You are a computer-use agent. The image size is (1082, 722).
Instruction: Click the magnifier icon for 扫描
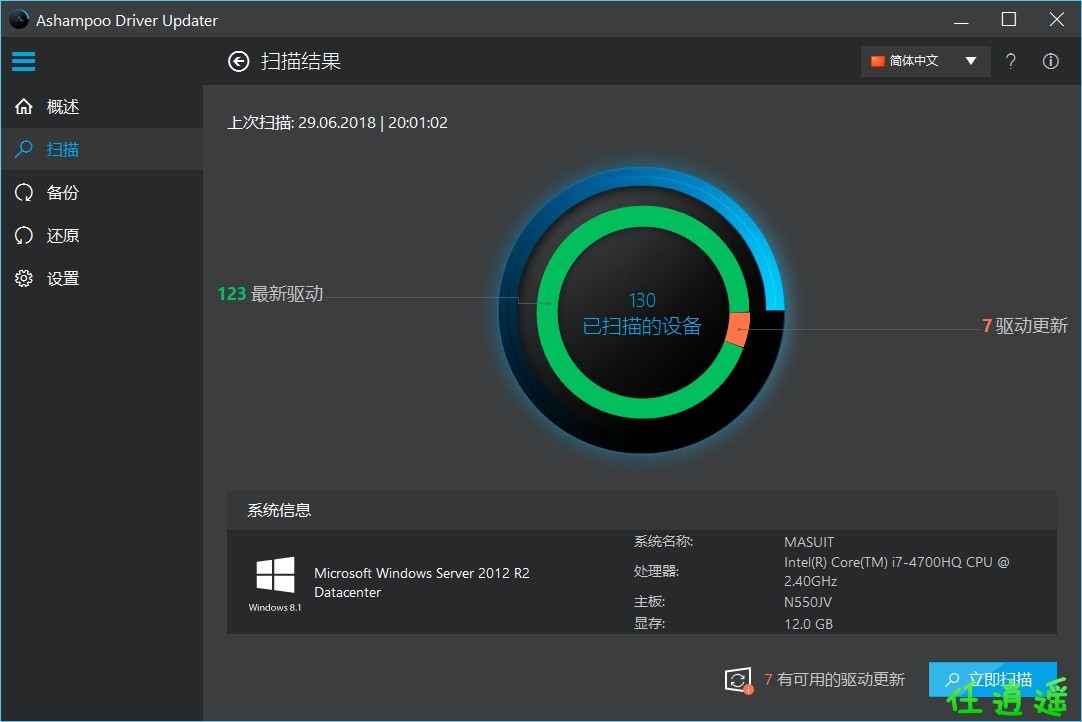(x=24, y=149)
